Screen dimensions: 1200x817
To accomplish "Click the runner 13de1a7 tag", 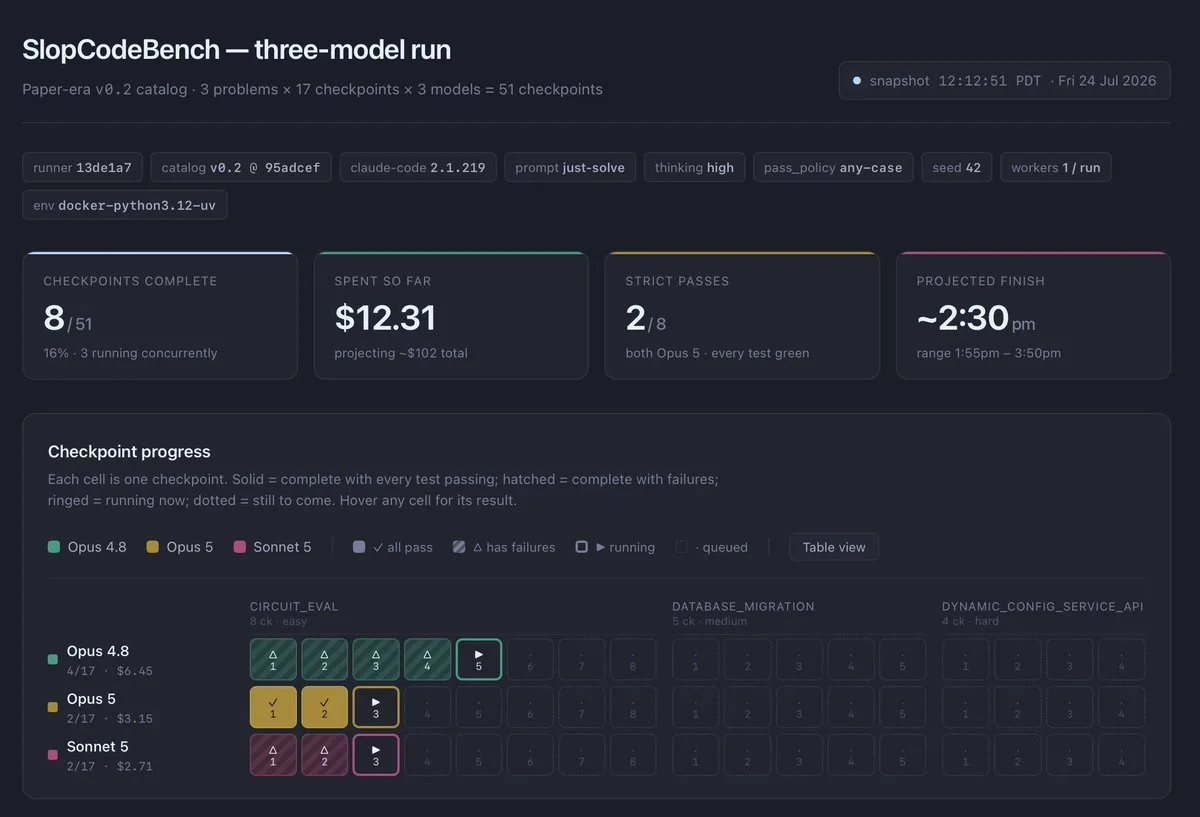I will pyautogui.click(x=83, y=167).
